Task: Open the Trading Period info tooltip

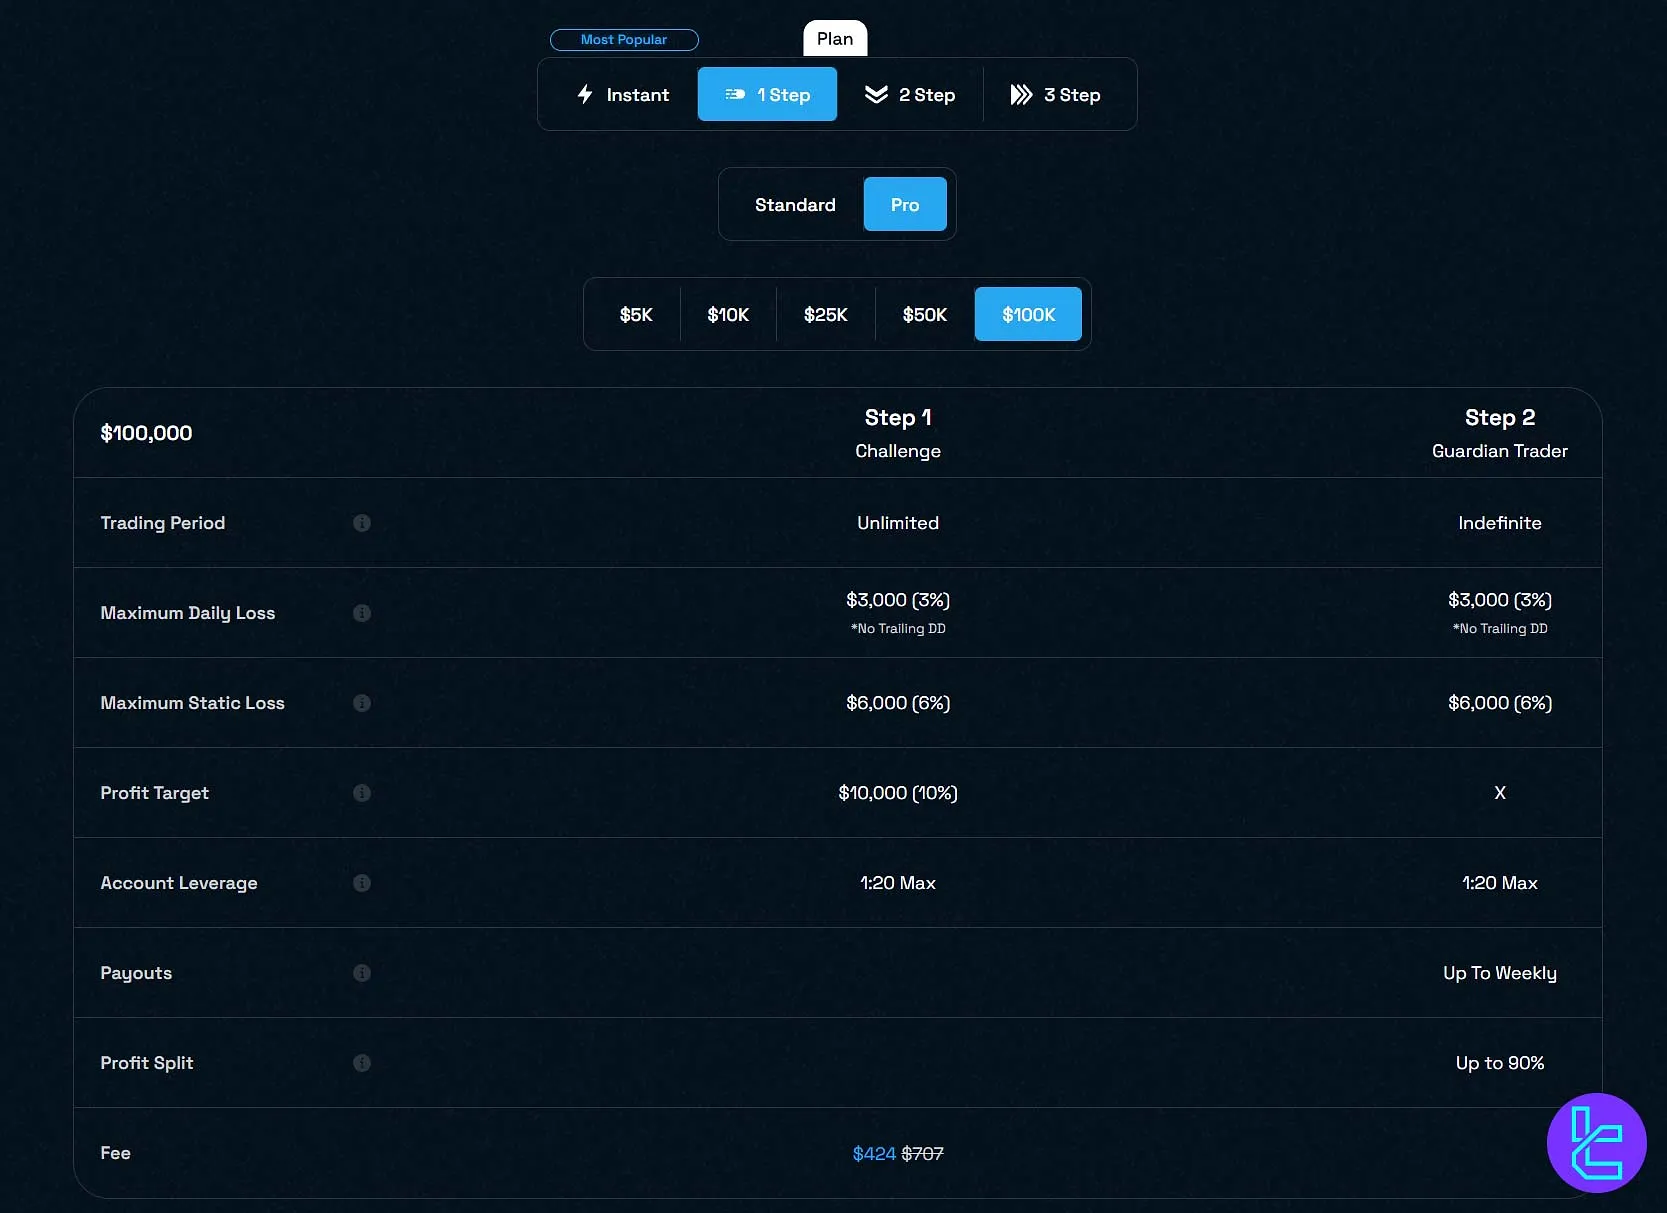Action: pos(361,523)
